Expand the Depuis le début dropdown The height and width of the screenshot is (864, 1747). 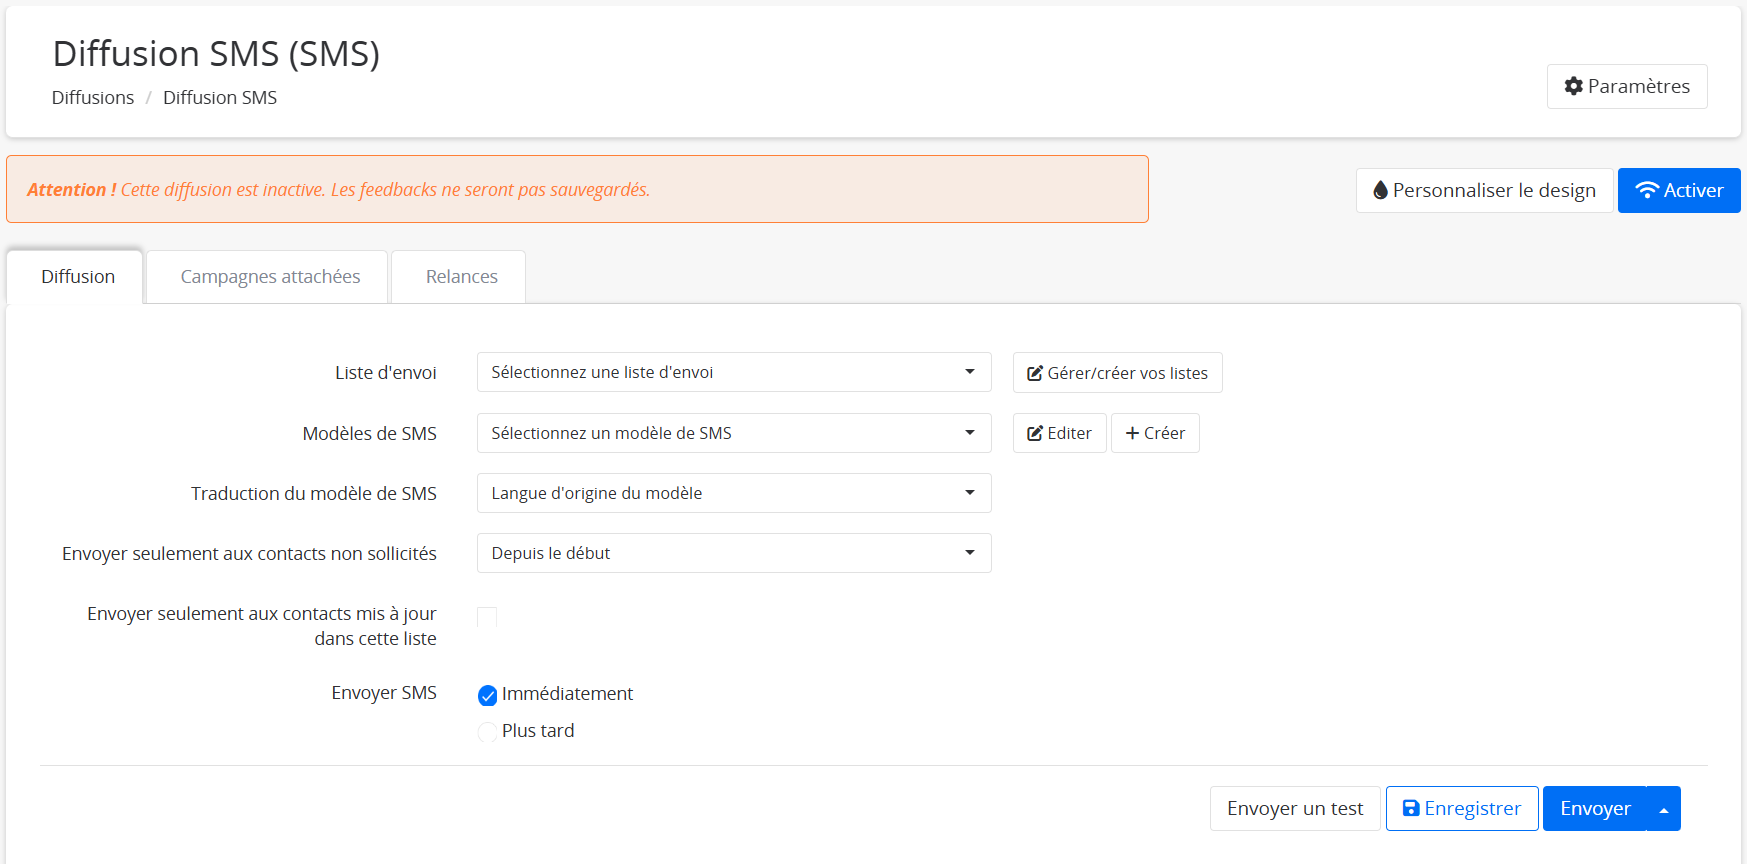pyautogui.click(x=733, y=553)
